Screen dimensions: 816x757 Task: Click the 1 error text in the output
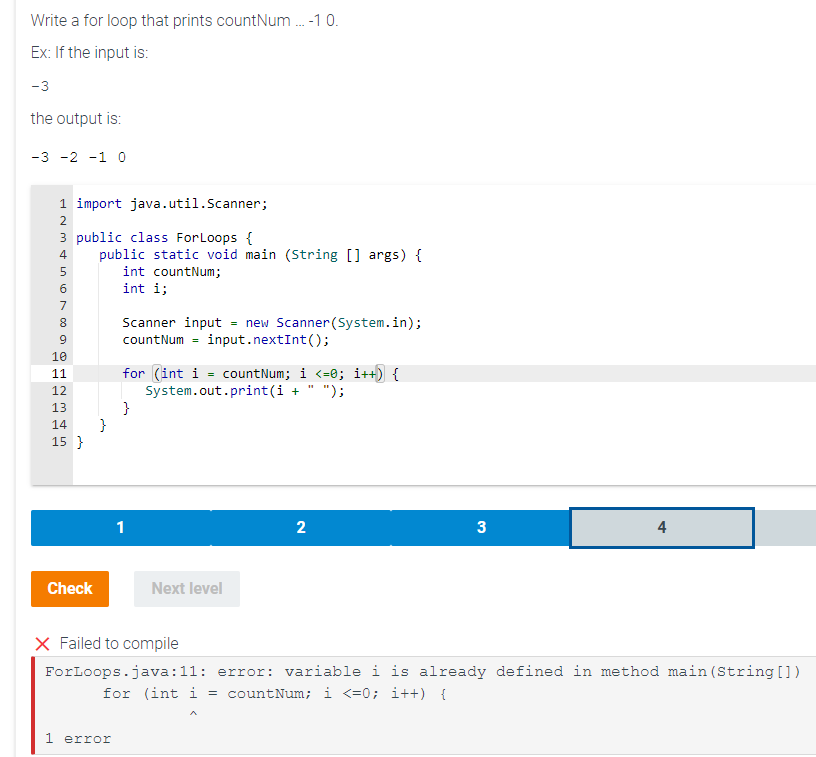click(x=68, y=737)
